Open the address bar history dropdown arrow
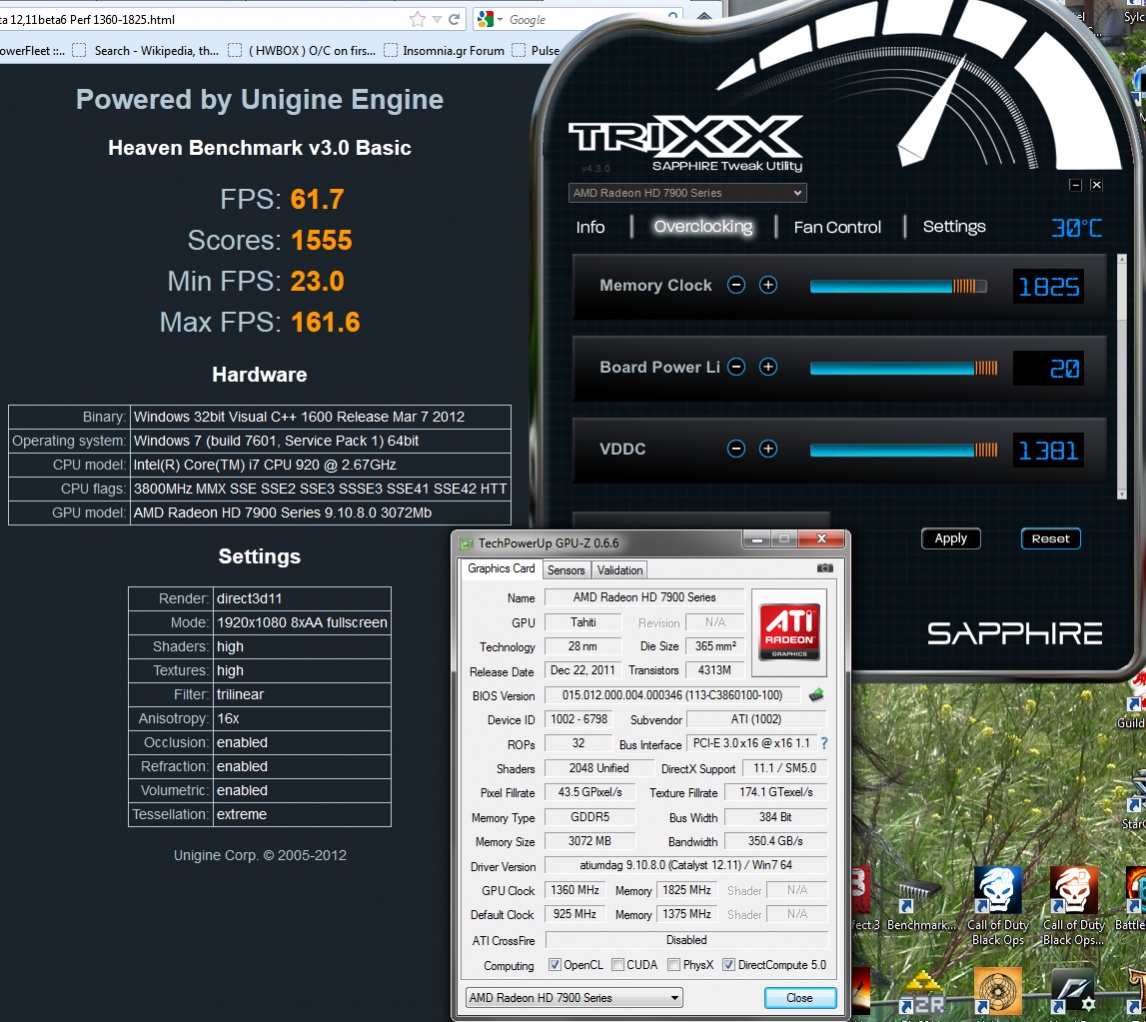This screenshot has width=1146, height=1022. point(436,20)
